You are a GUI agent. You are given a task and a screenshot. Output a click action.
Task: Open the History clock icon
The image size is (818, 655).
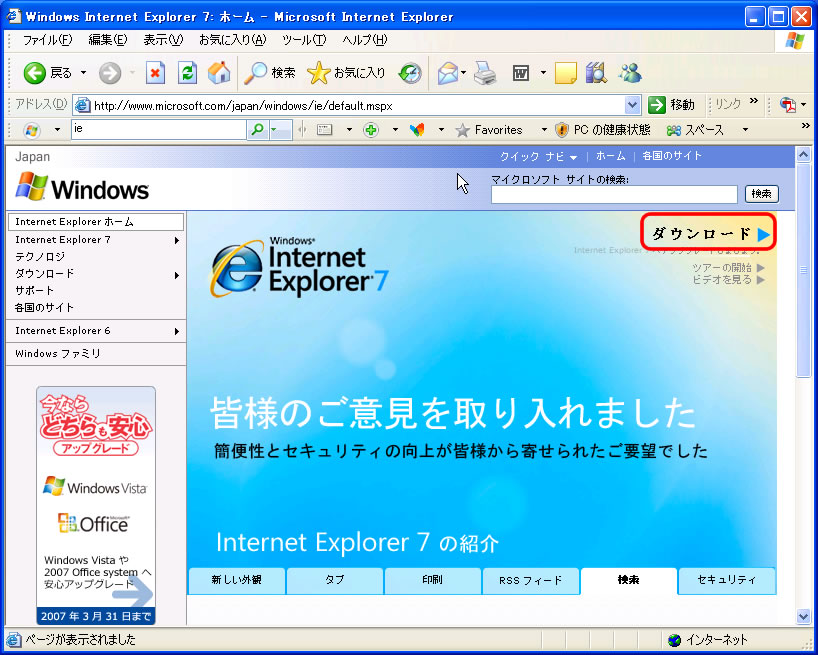coord(410,73)
